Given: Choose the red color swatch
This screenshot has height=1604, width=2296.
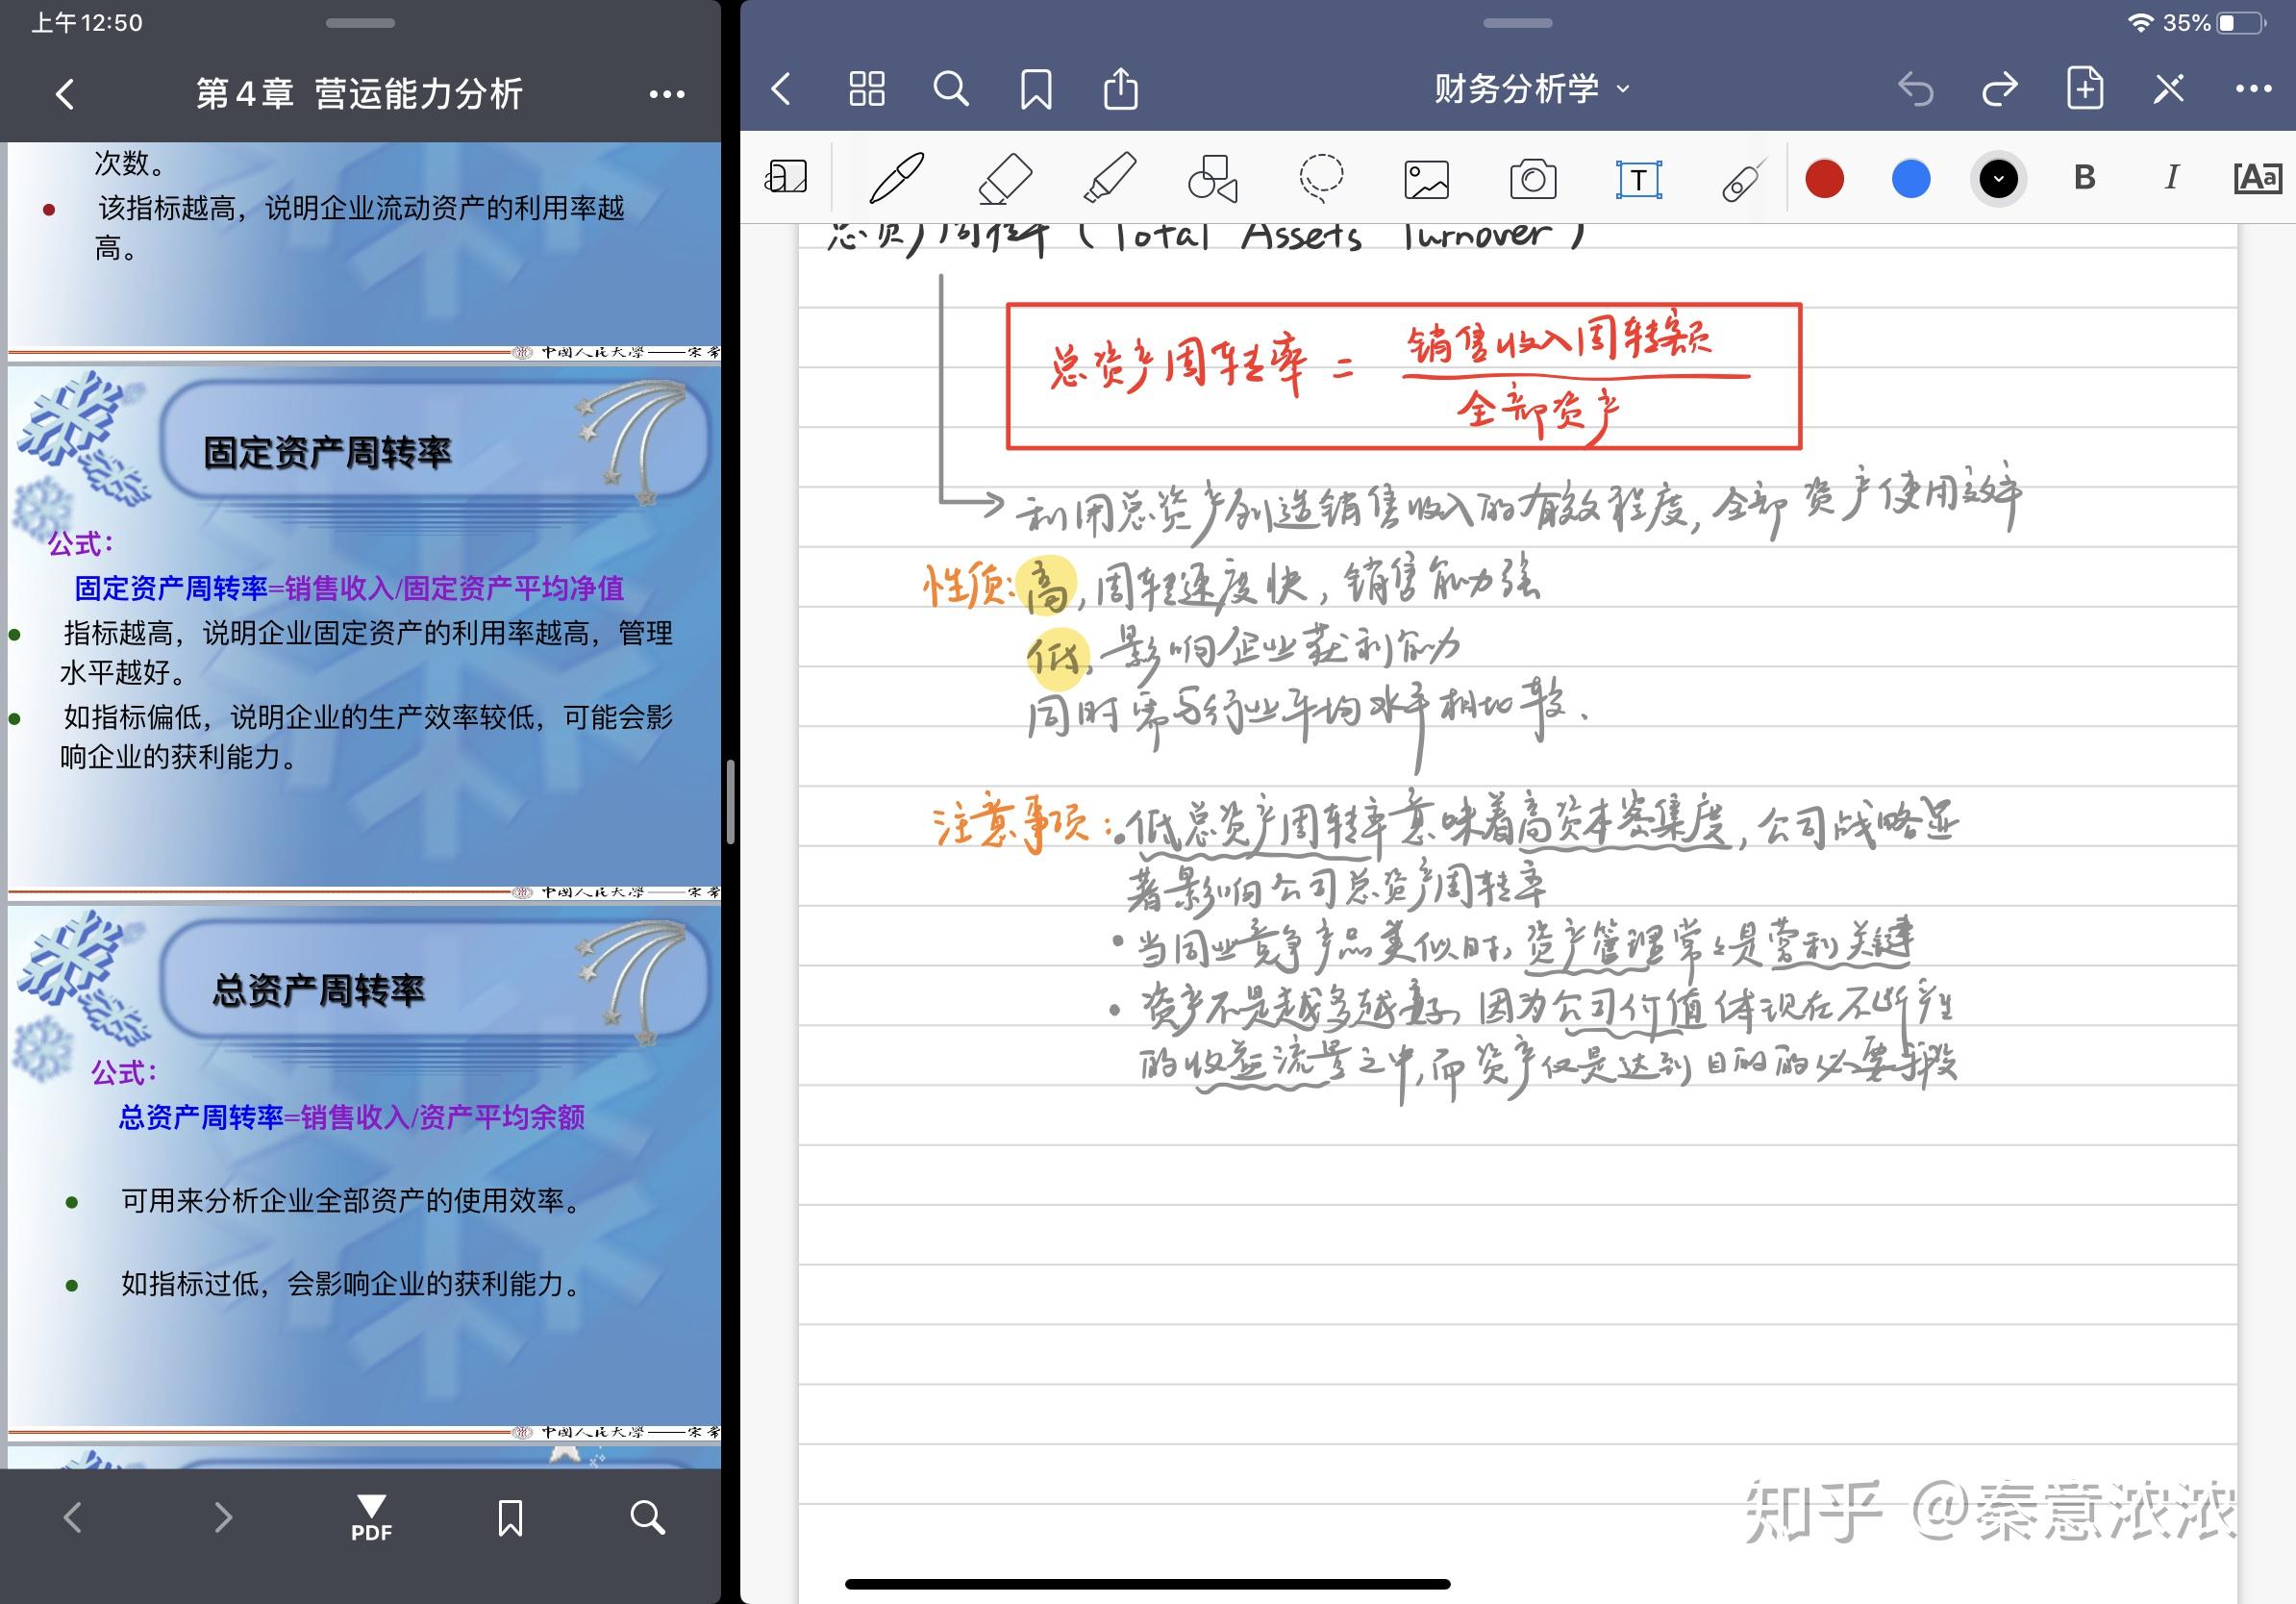Looking at the screenshot, I should [1824, 179].
